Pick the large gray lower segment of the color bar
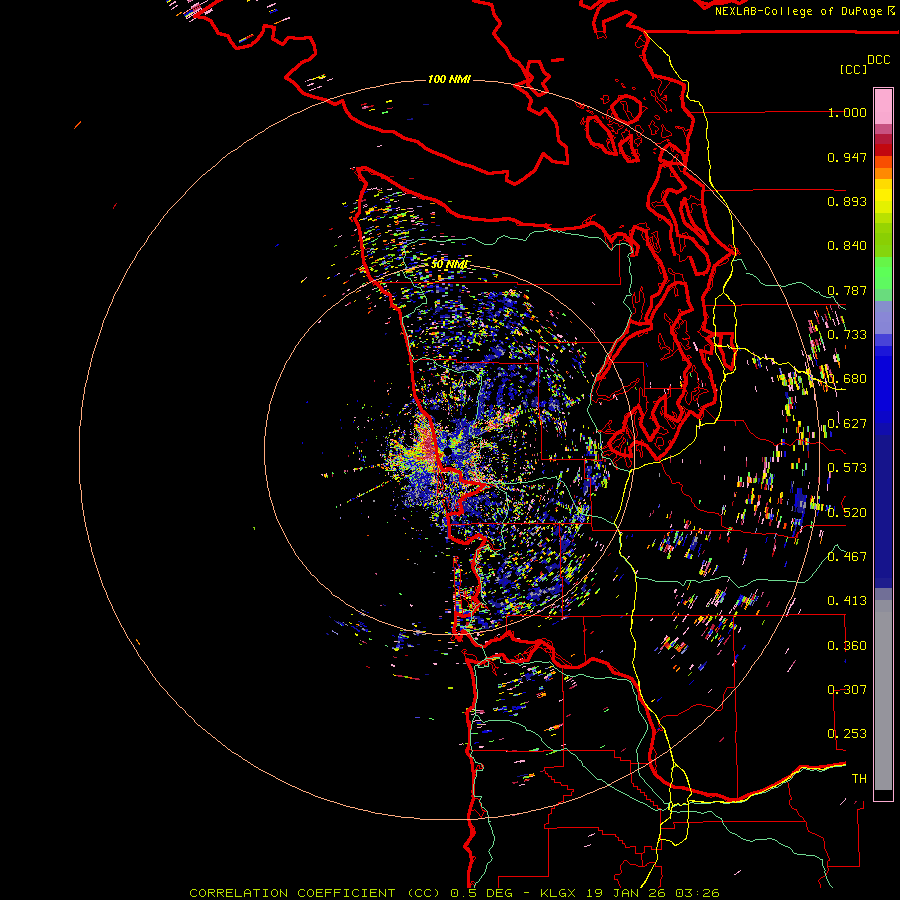This screenshot has width=900, height=900. coord(883,695)
